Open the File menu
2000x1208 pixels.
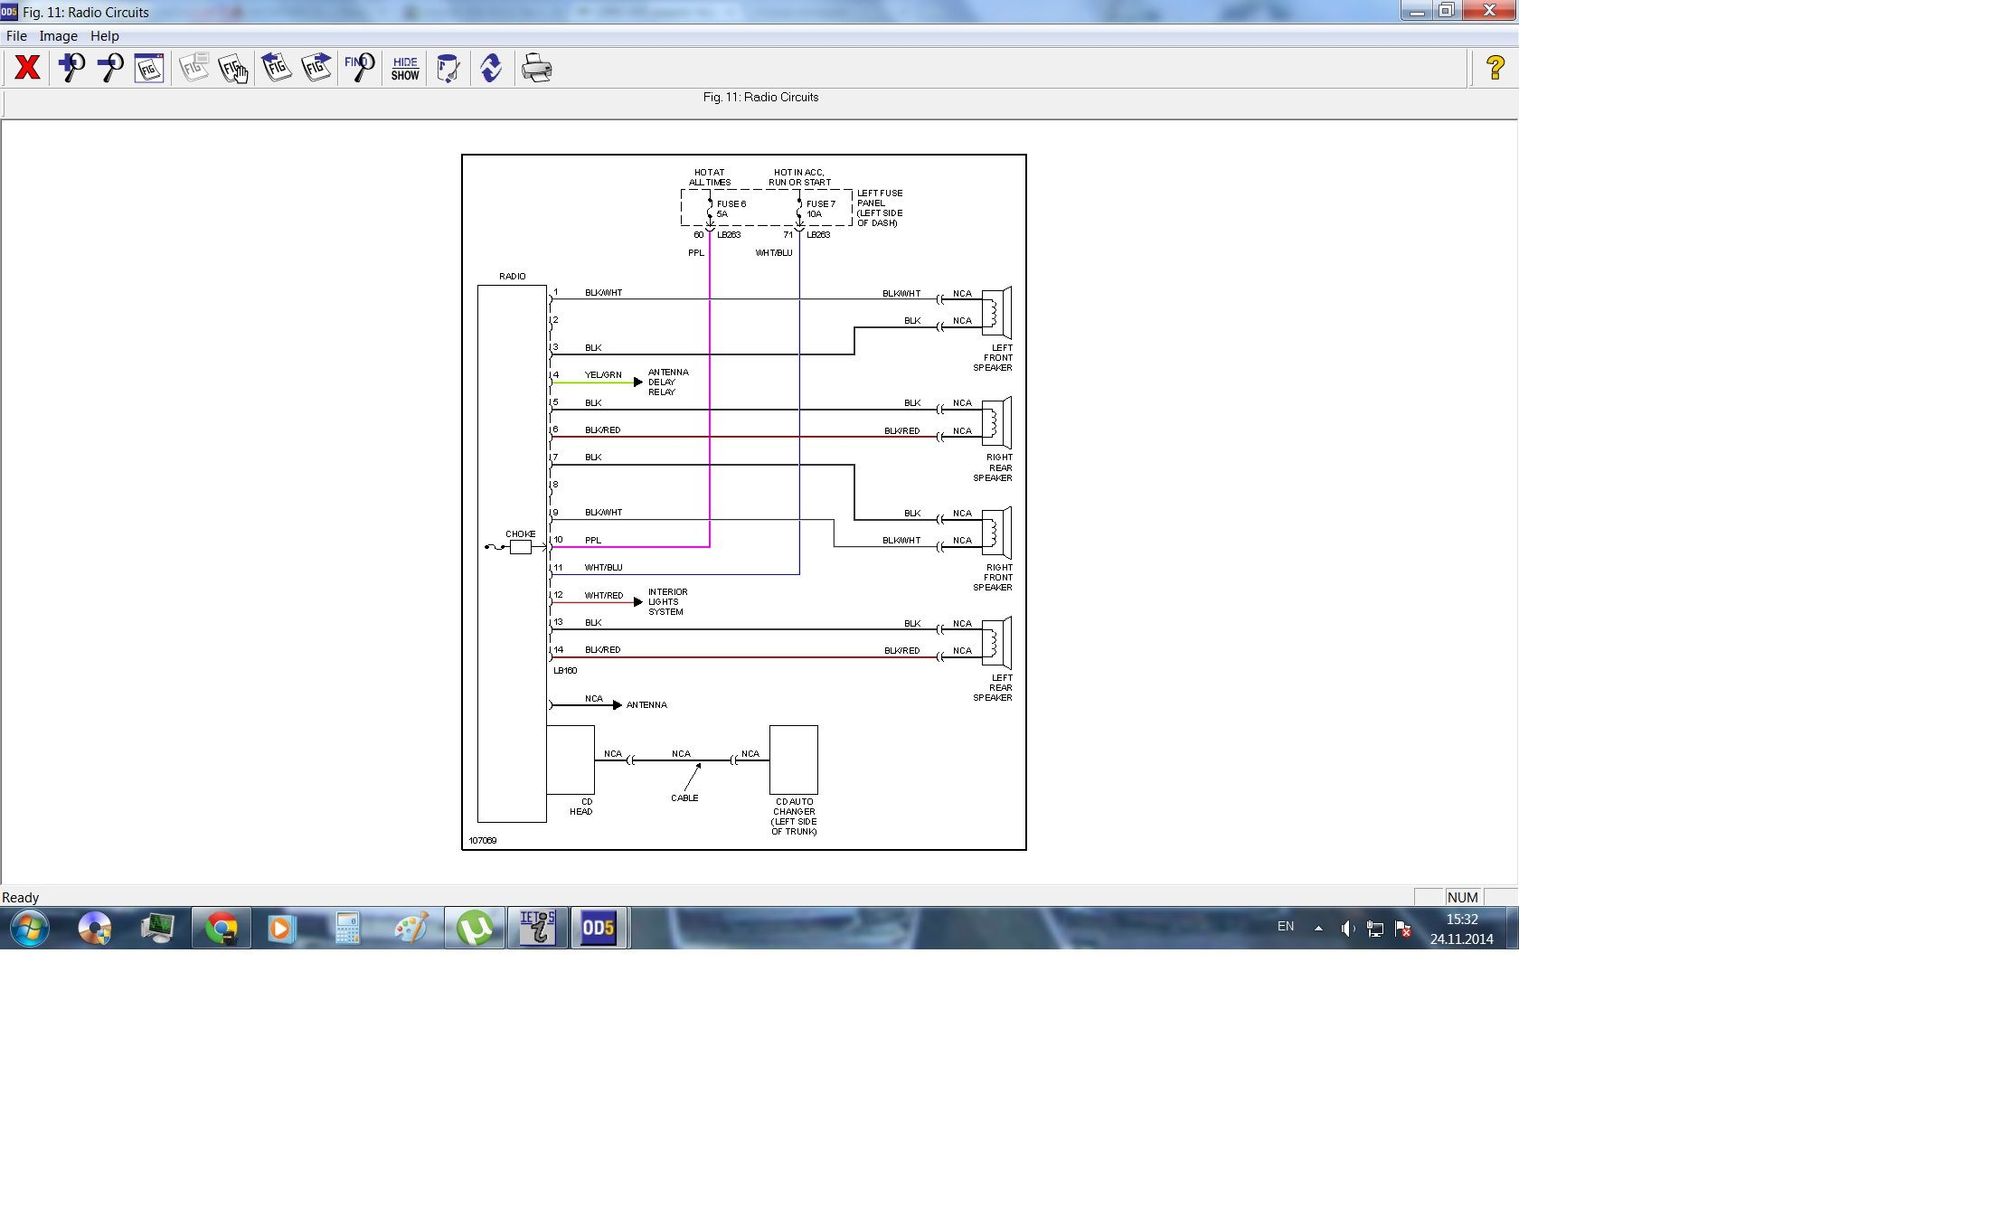[17, 36]
